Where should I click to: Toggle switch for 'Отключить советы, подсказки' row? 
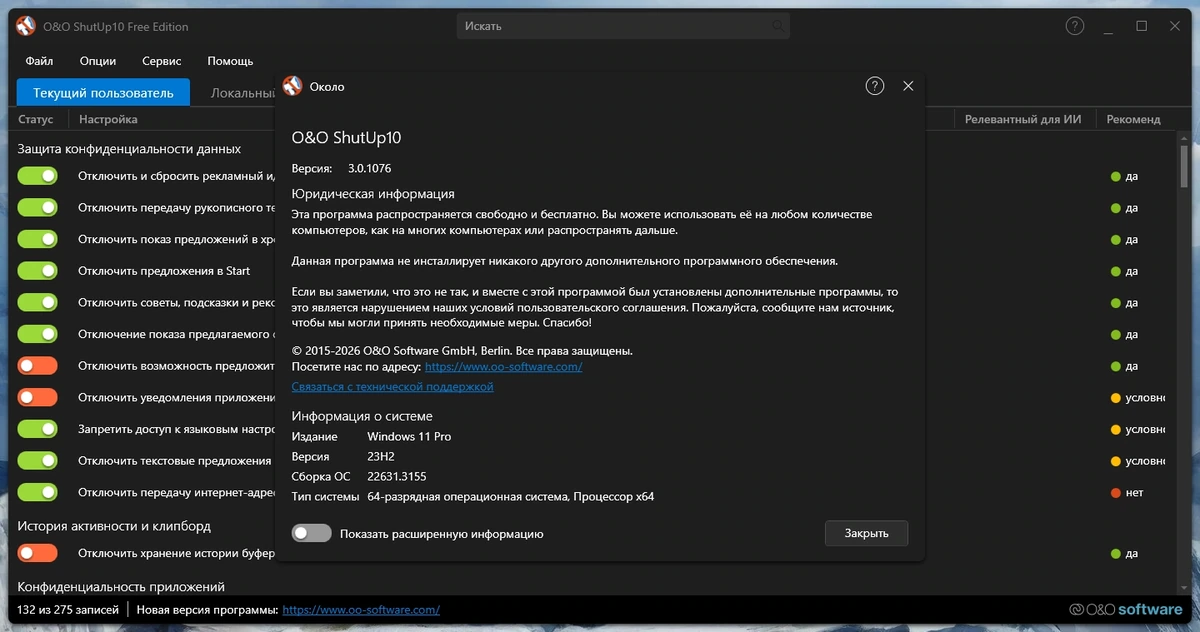[38, 303]
